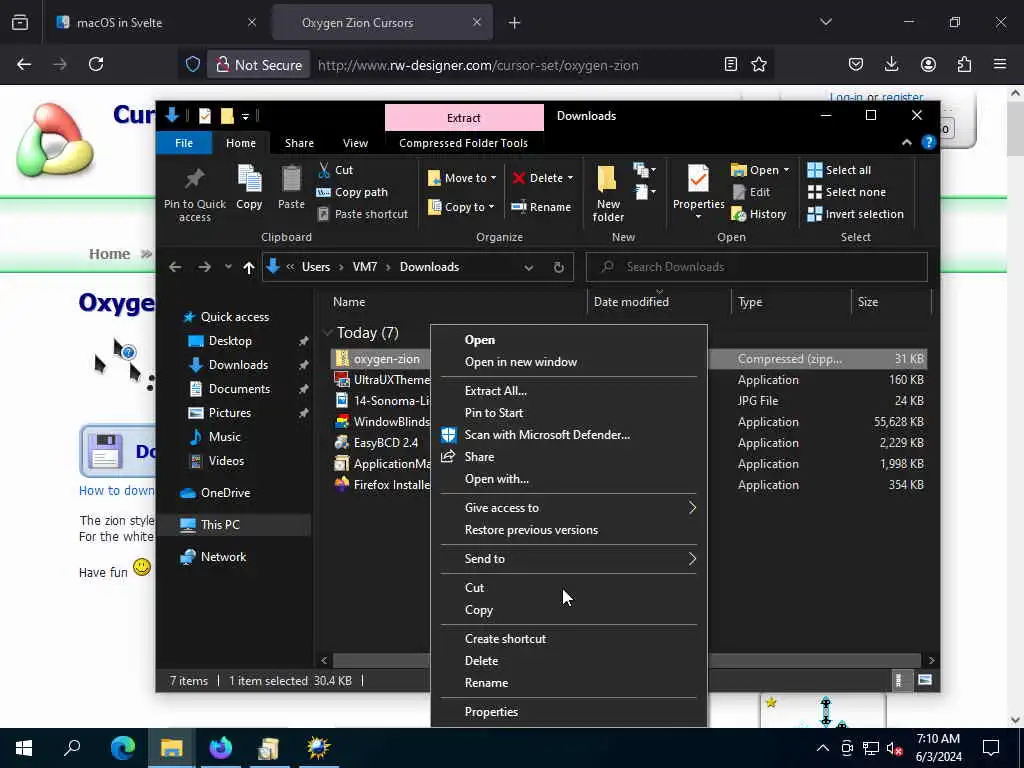Open Pictures in Quick access

coord(229,413)
